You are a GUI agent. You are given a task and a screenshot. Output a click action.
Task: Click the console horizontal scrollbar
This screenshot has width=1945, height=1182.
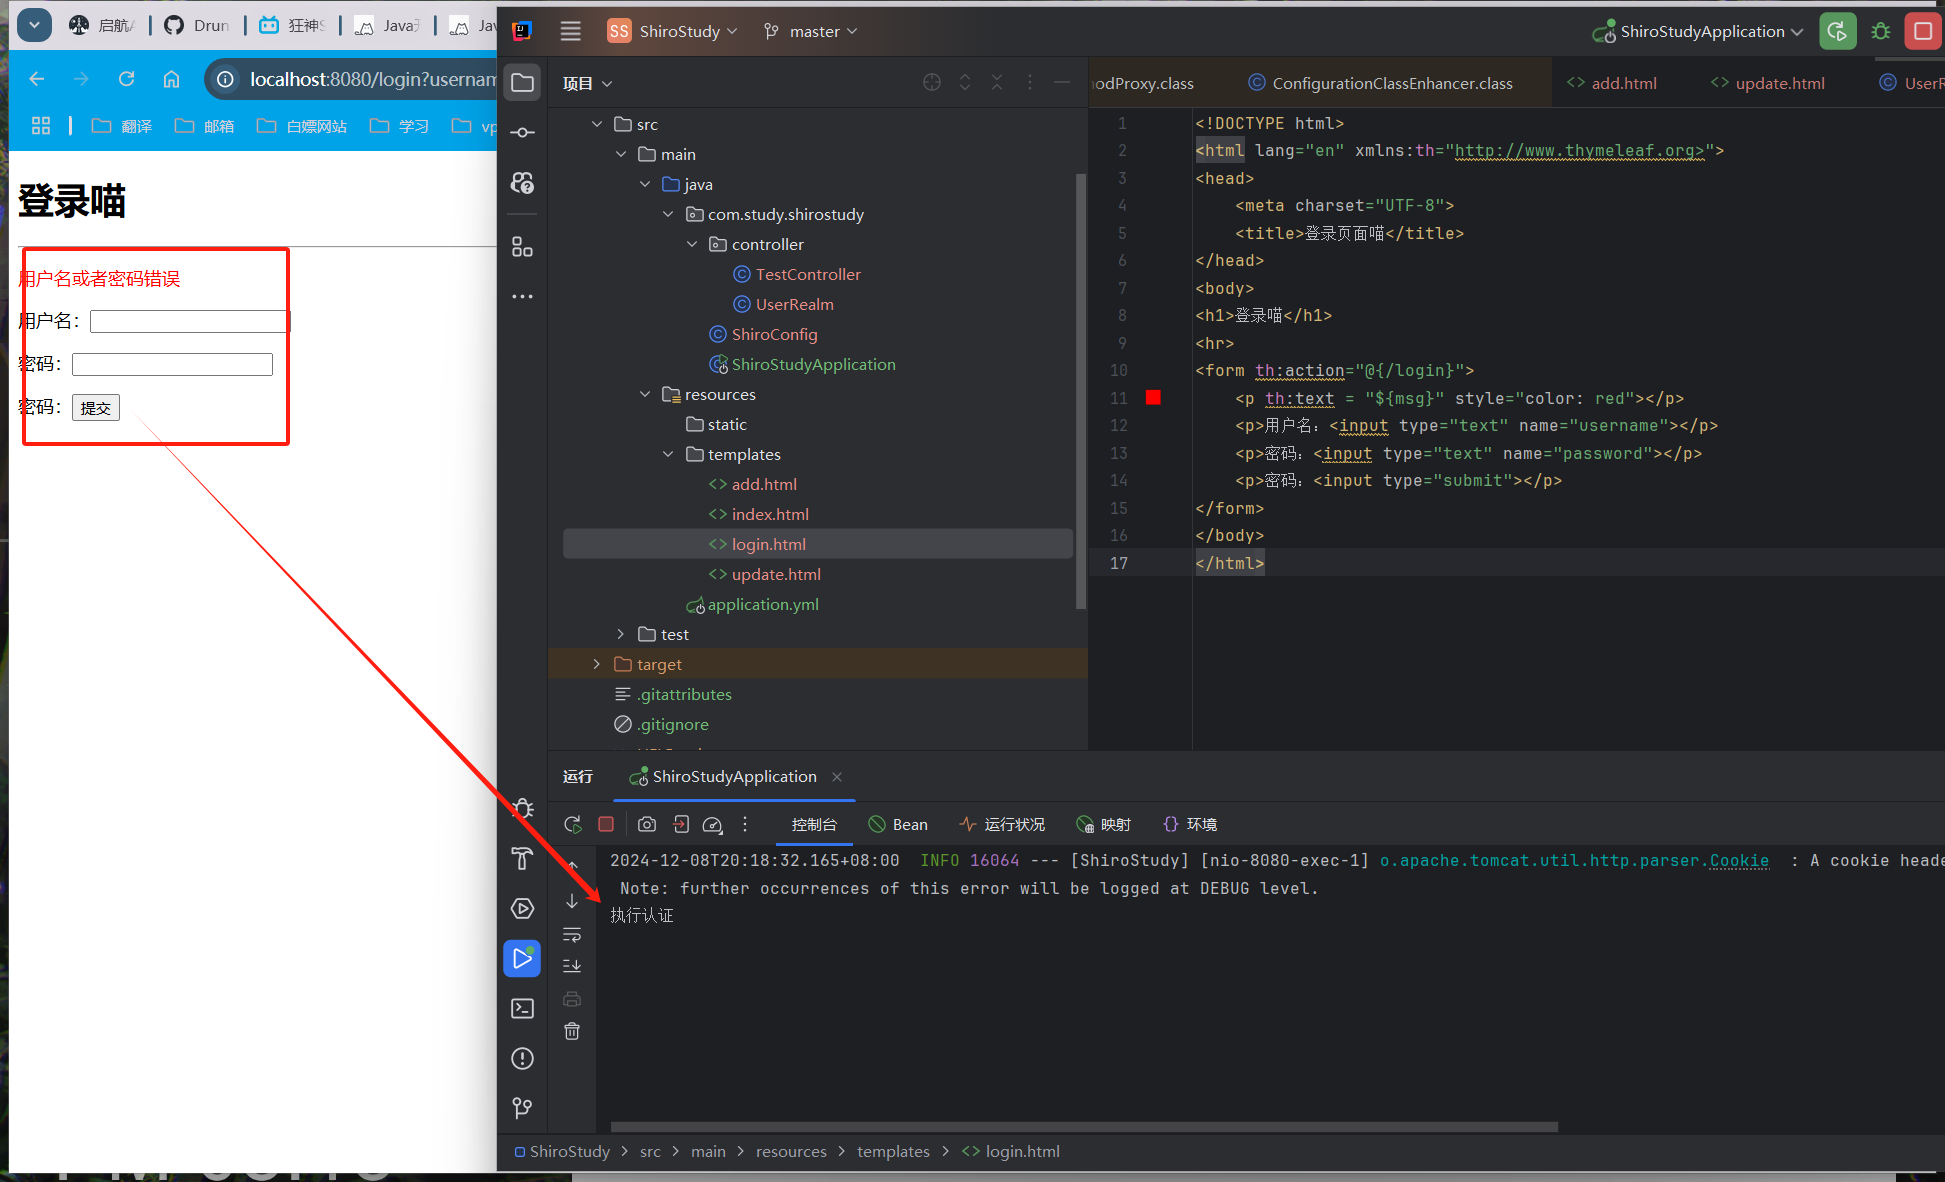(x=1084, y=1127)
